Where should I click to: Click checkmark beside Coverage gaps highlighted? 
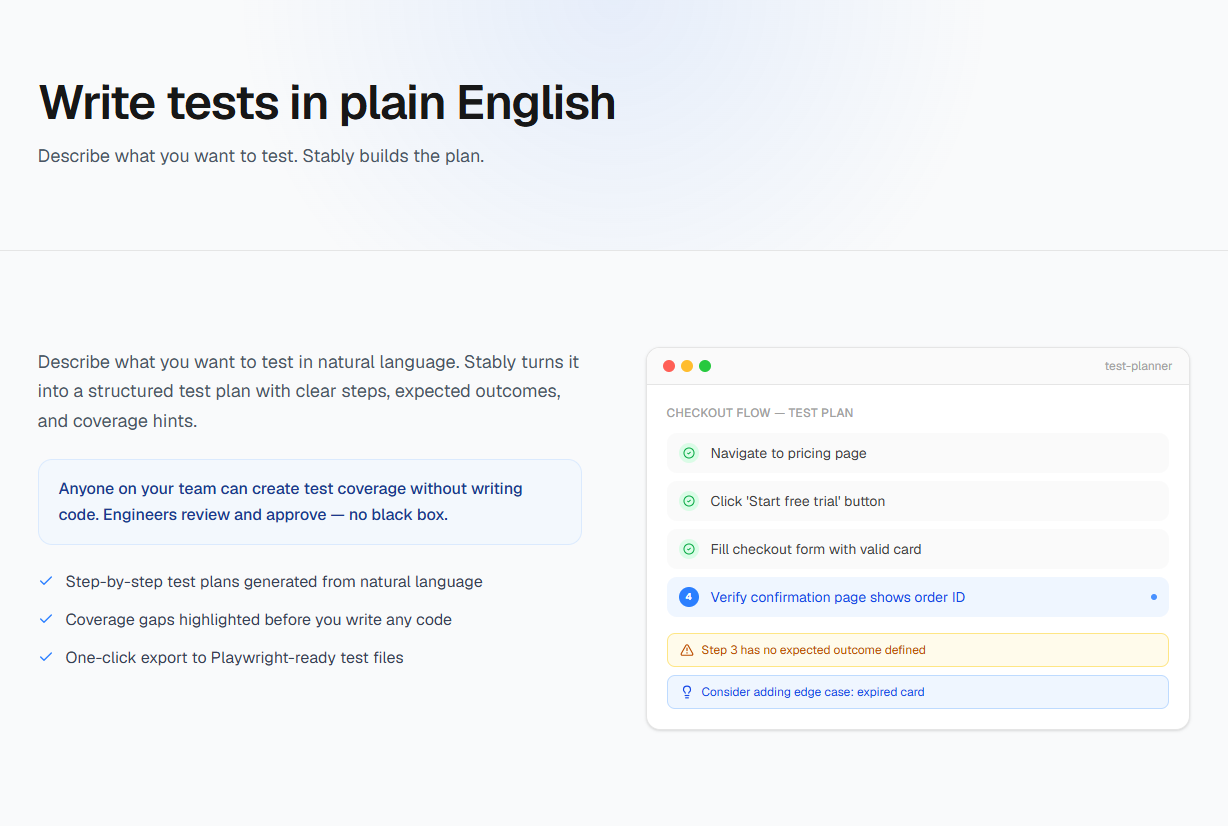(x=45, y=619)
